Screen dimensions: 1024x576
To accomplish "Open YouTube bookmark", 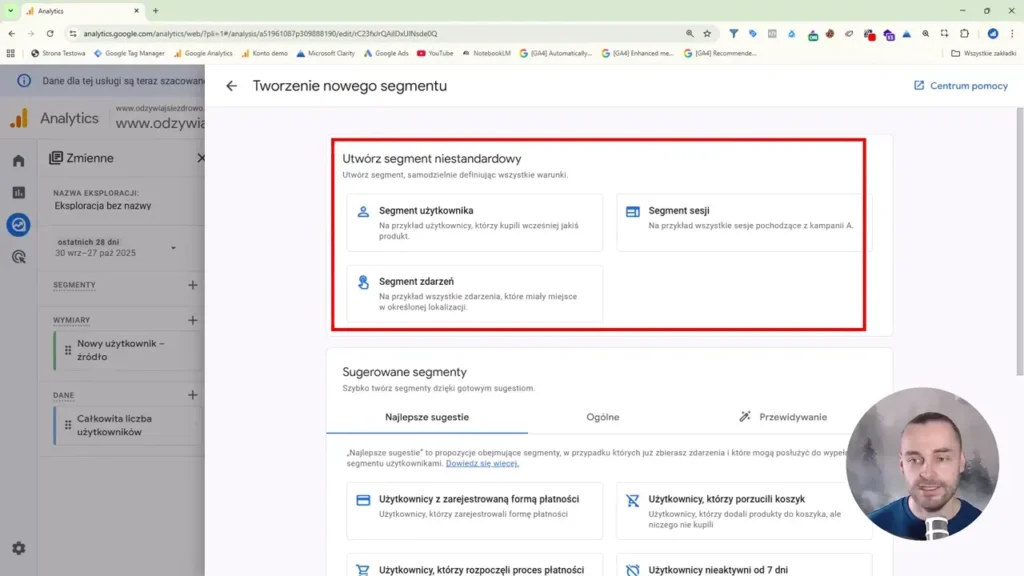I will 435,54.
